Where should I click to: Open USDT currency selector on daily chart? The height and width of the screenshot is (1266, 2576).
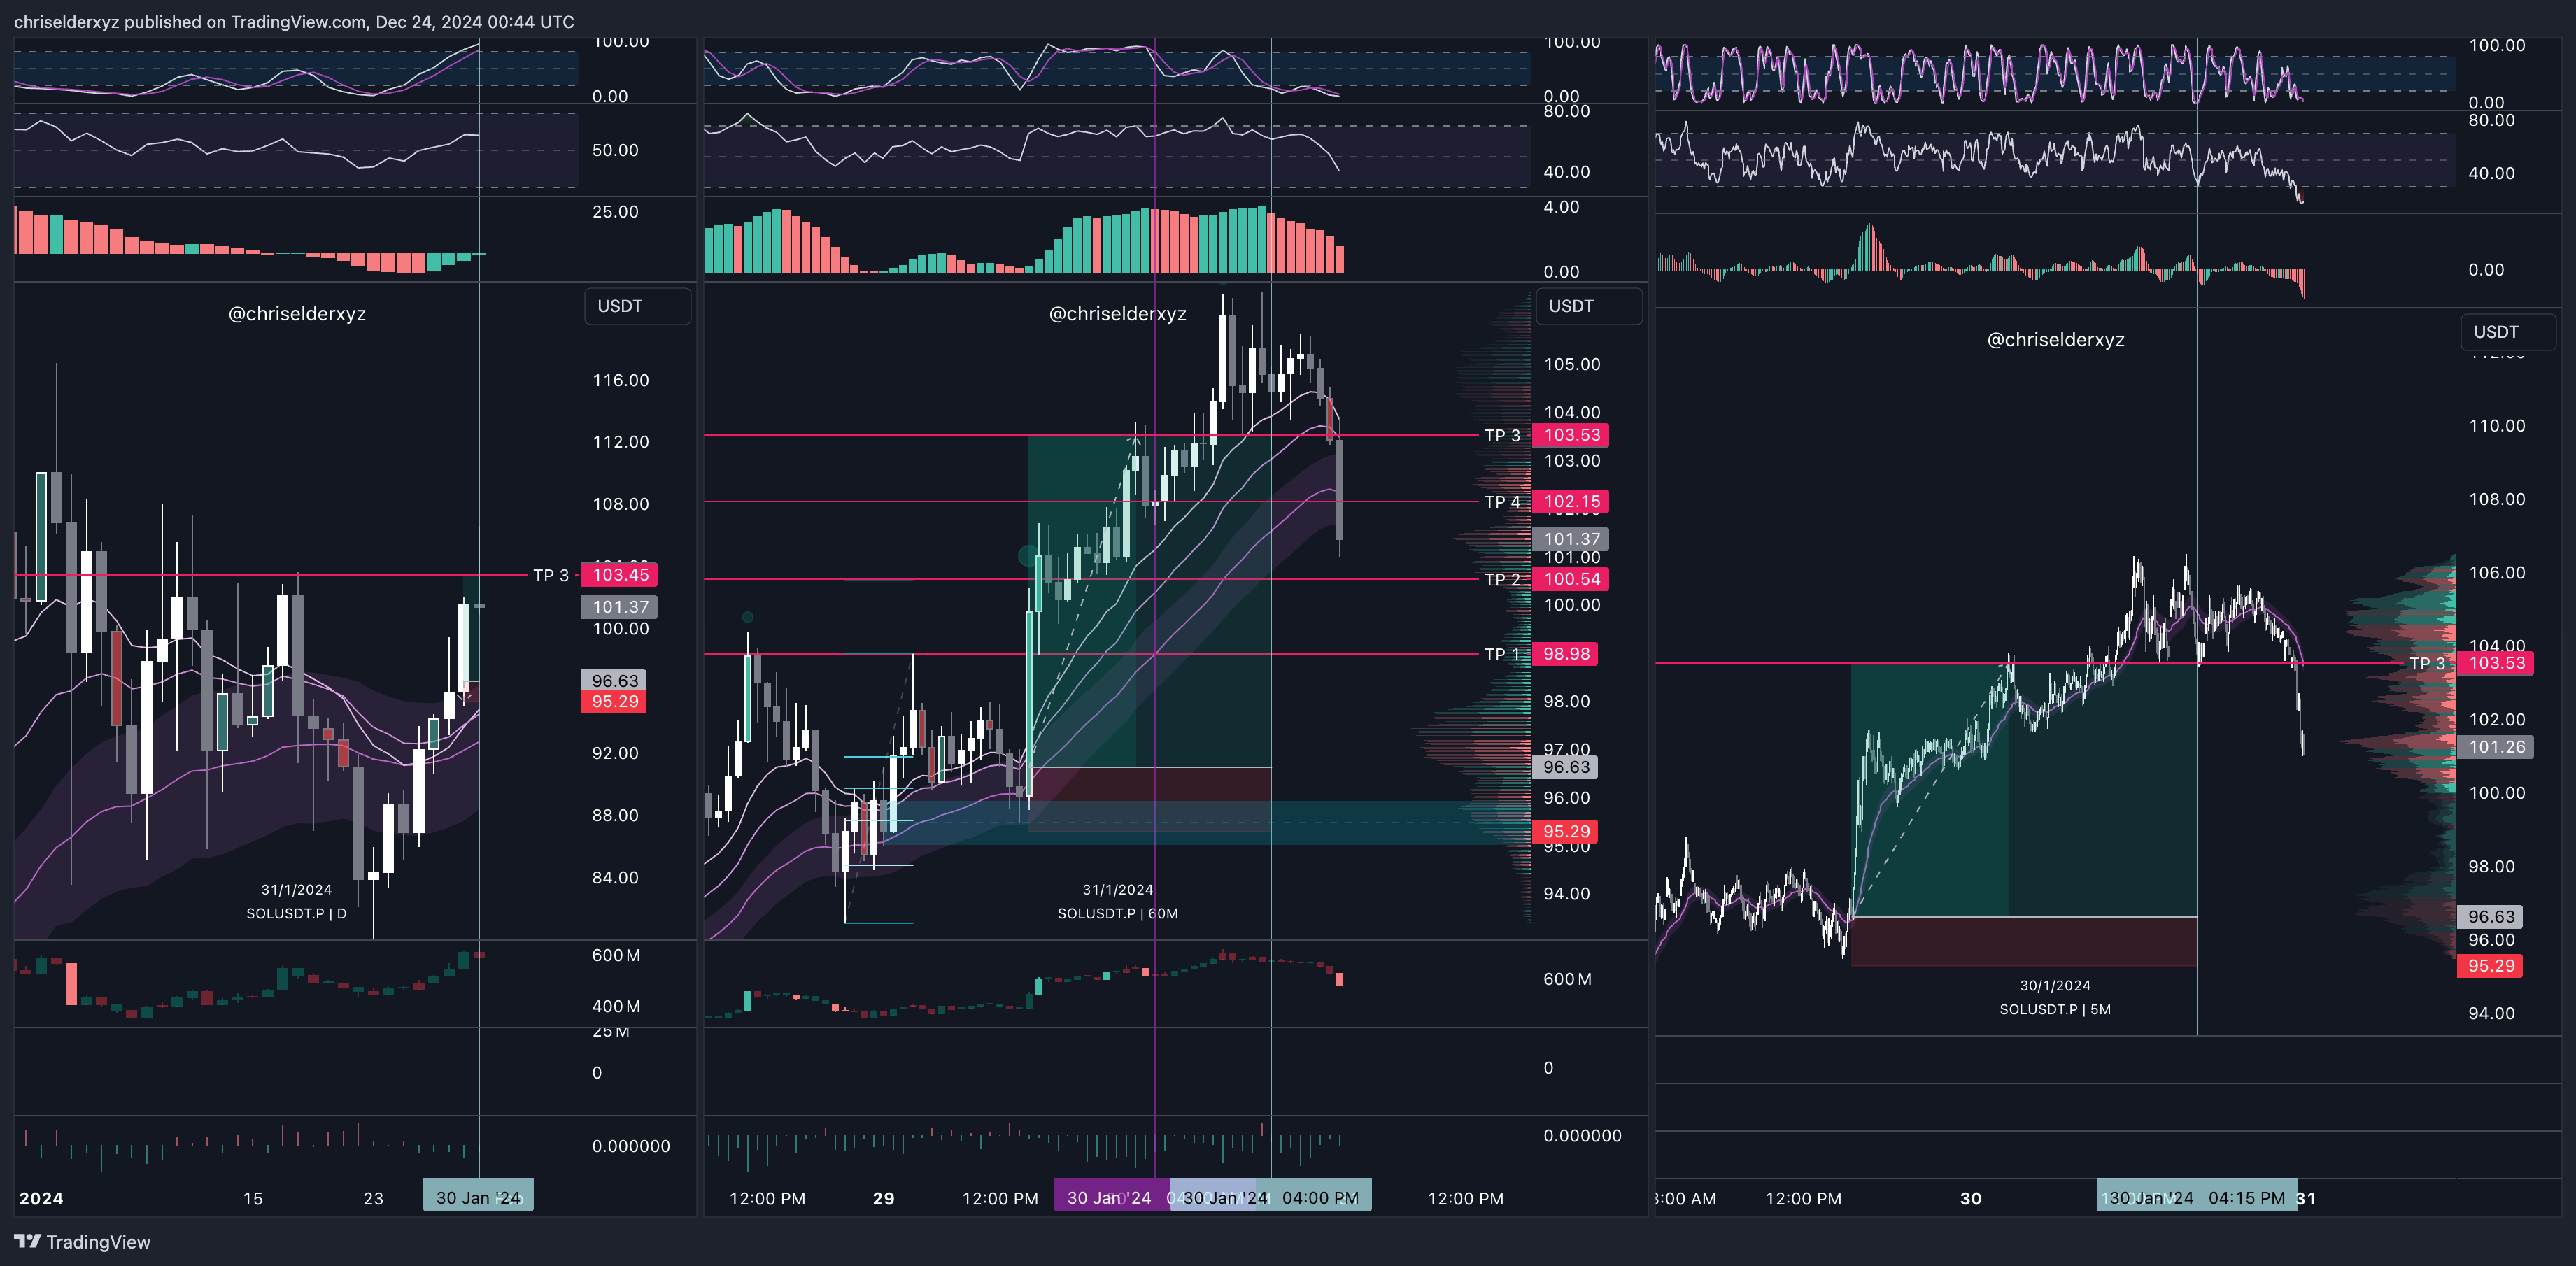point(636,306)
